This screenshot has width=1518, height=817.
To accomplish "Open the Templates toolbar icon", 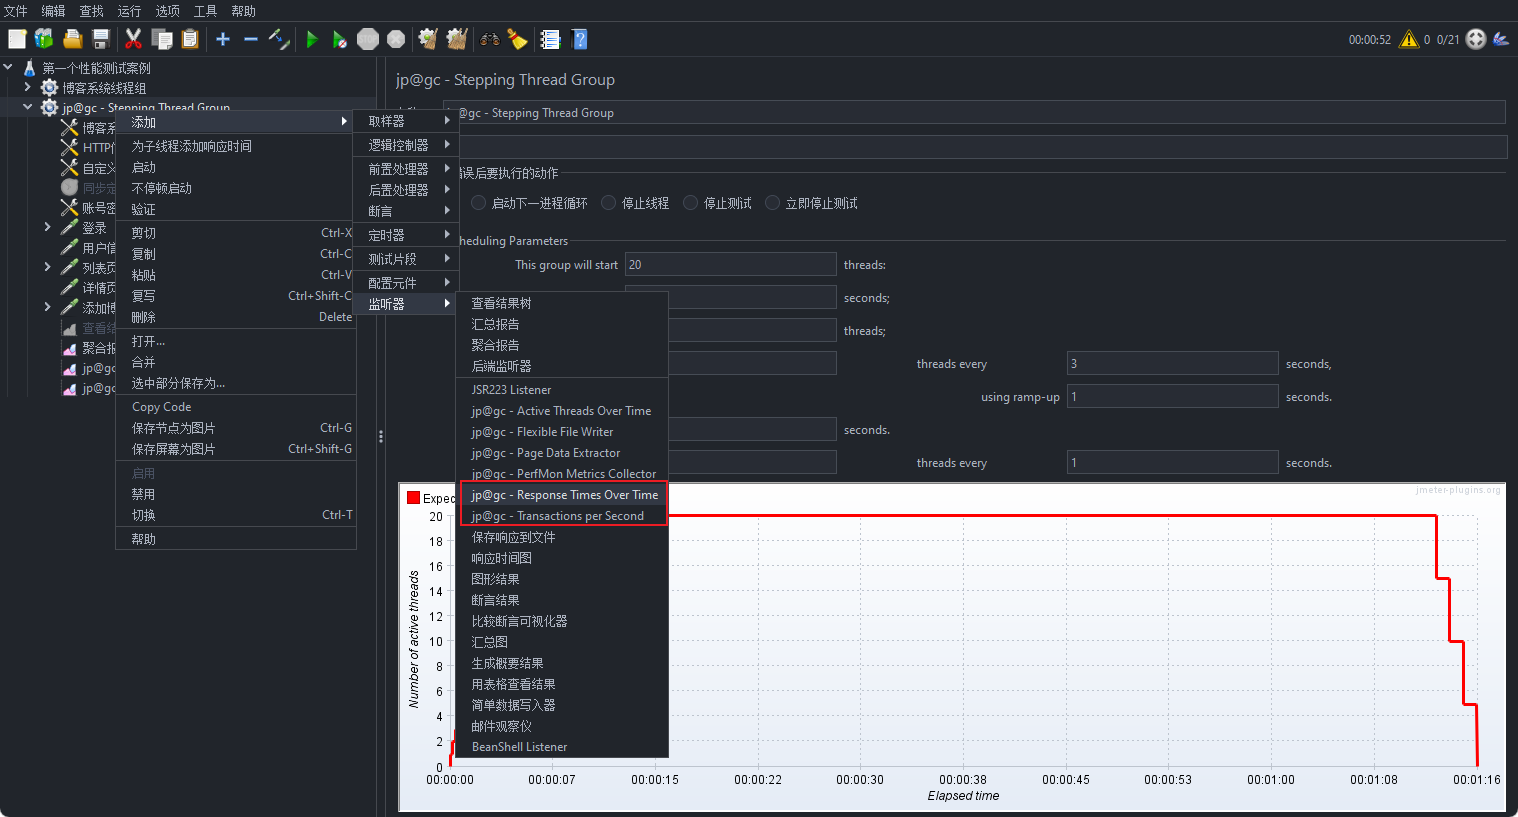I will point(44,39).
